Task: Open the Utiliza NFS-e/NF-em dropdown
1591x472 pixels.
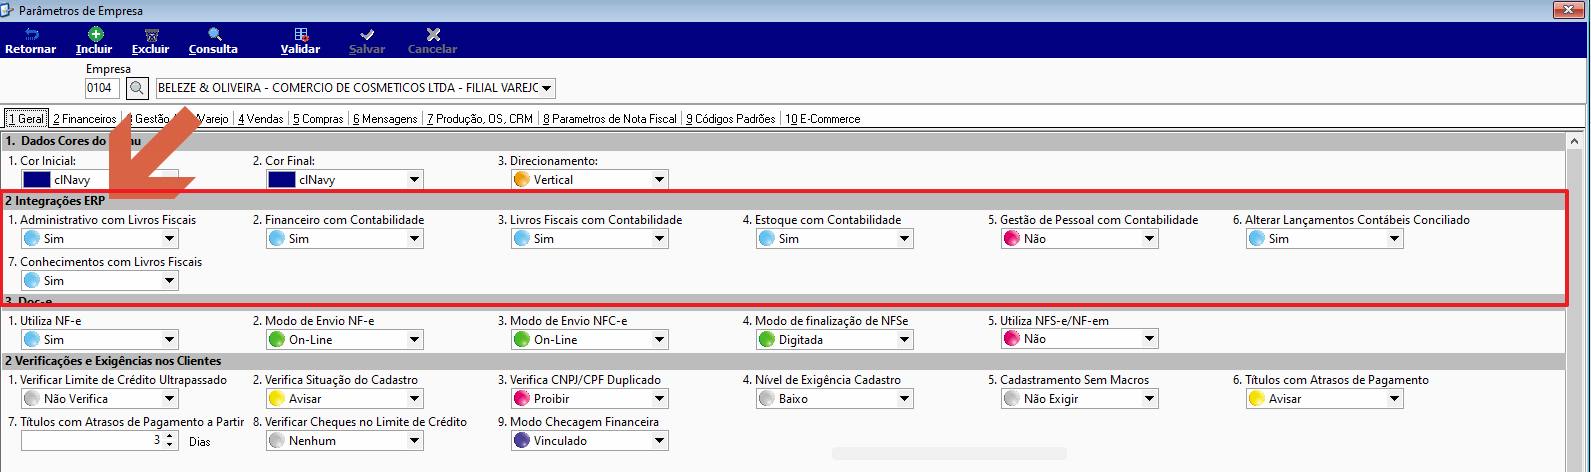Action: tap(1150, 340)
